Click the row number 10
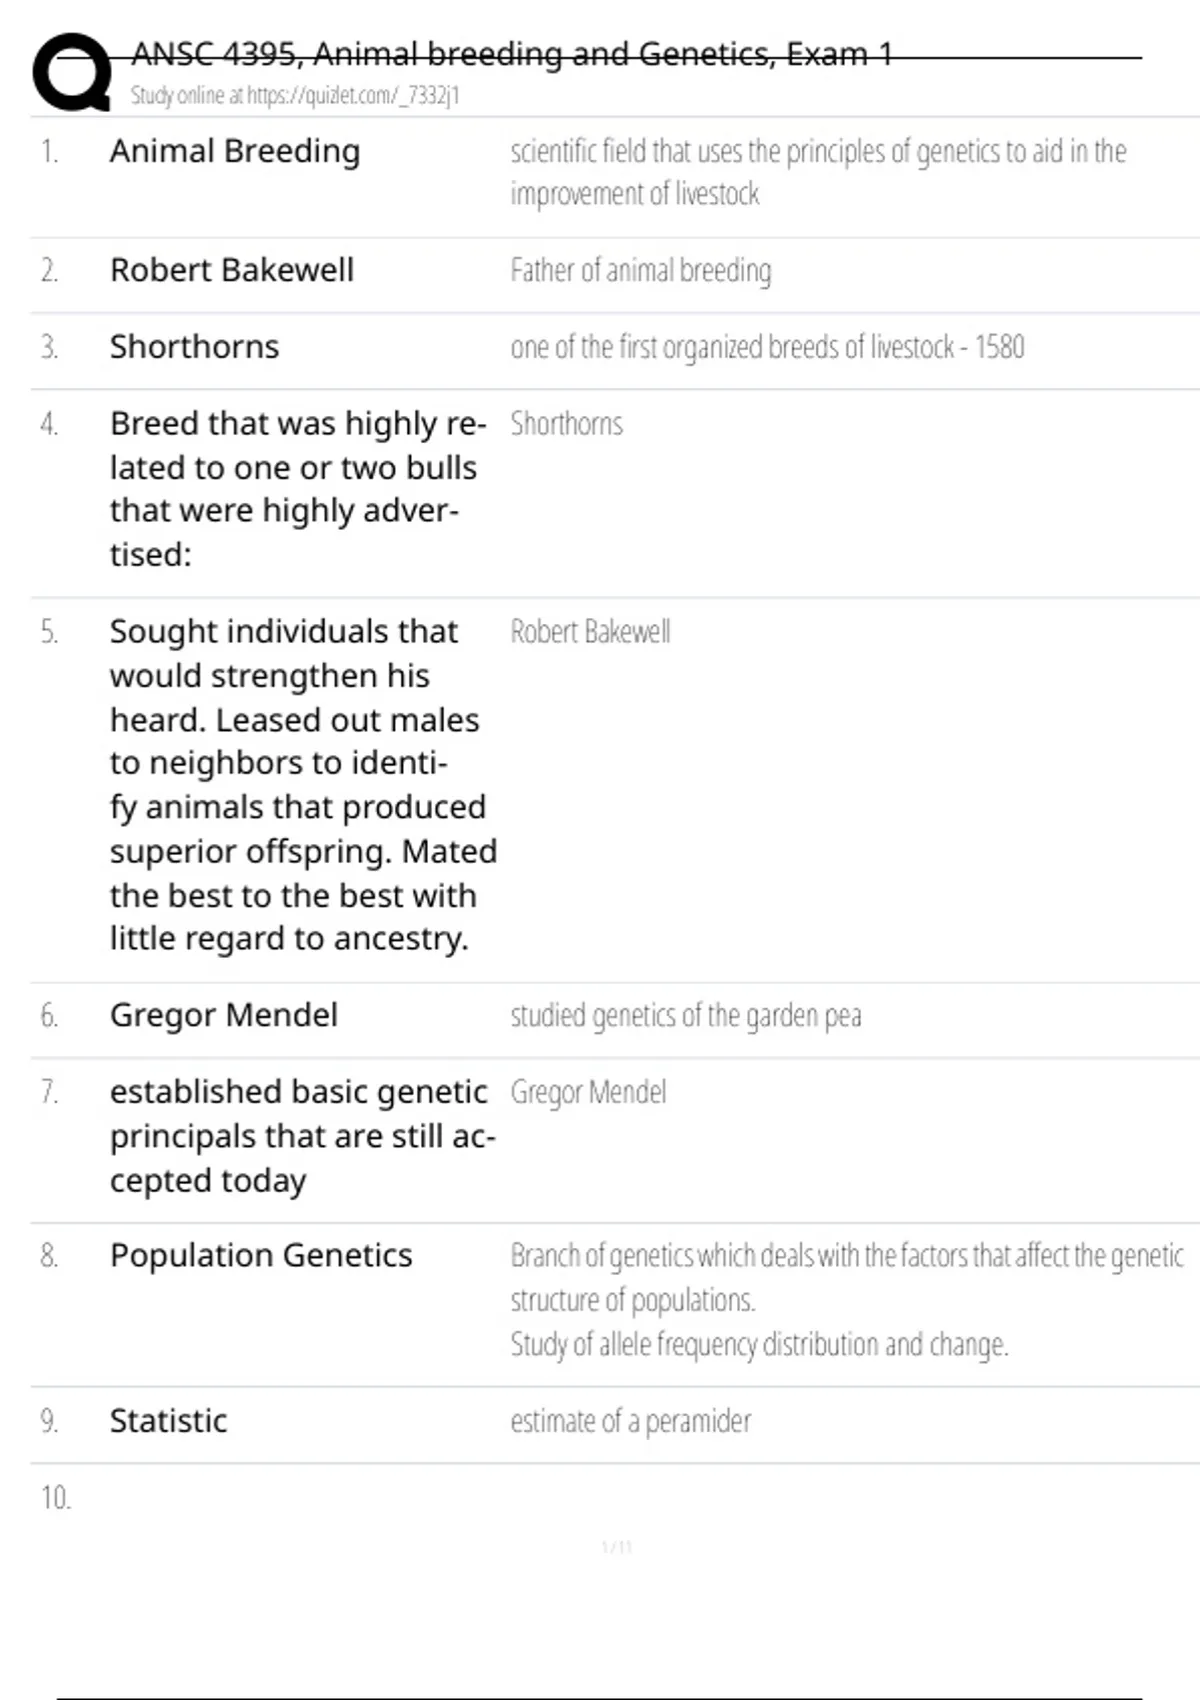Image resolution: width=1200 pixels, height=1700 pixels. [x=56, y=1498]
